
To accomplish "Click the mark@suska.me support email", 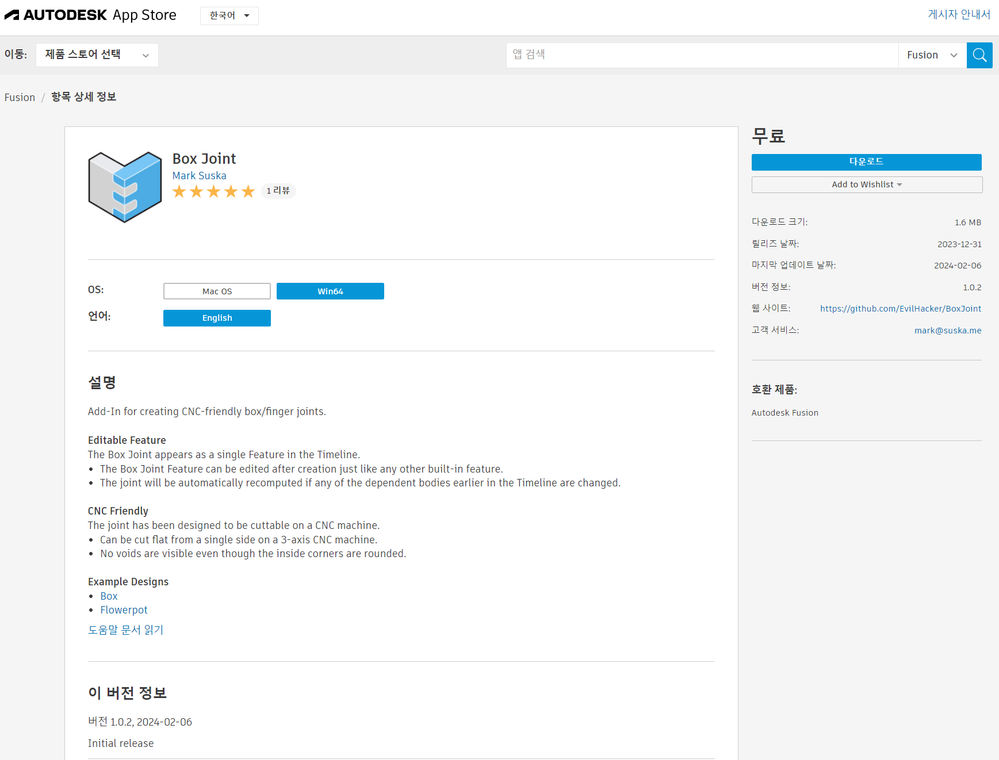I will click(947, 330).
